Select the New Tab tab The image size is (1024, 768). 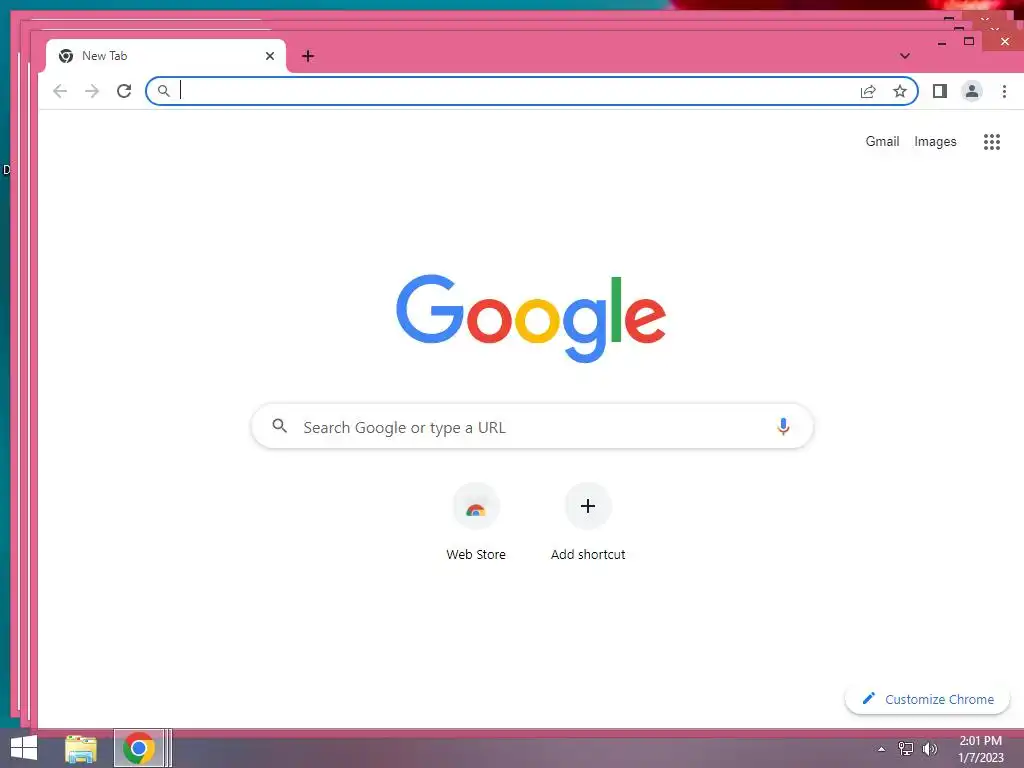point(165,56)
